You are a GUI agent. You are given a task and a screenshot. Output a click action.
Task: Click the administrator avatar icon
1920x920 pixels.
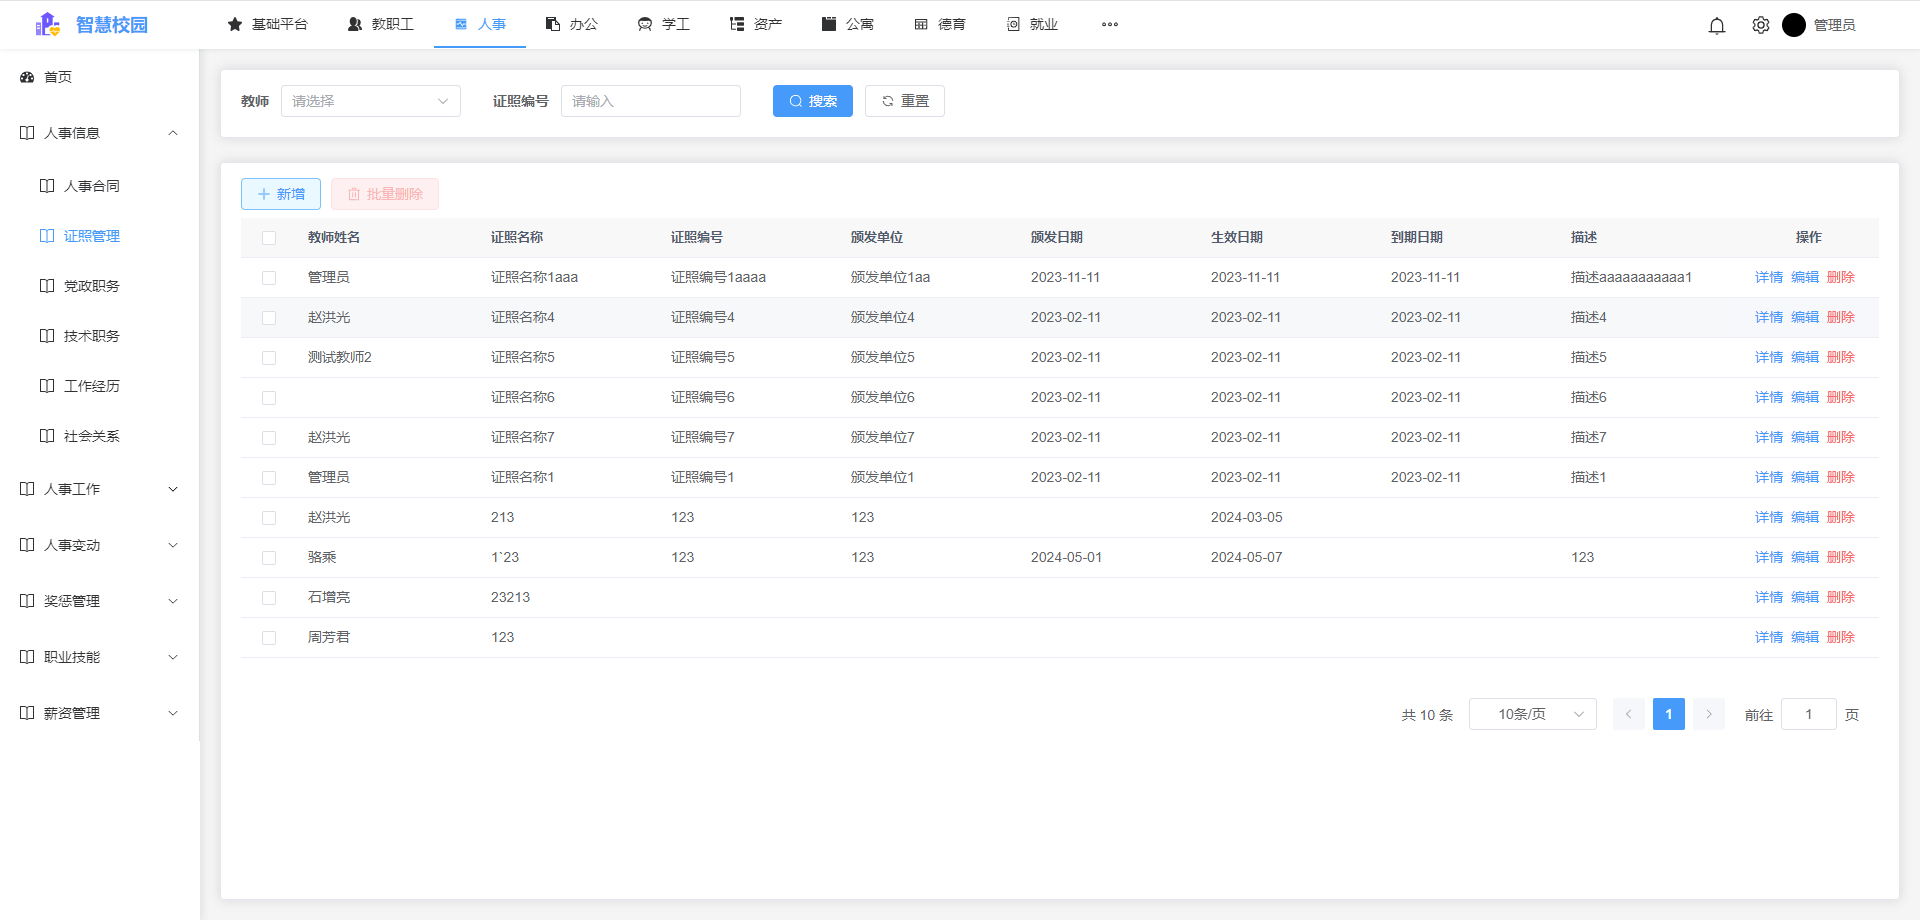tap(1794, 25)
